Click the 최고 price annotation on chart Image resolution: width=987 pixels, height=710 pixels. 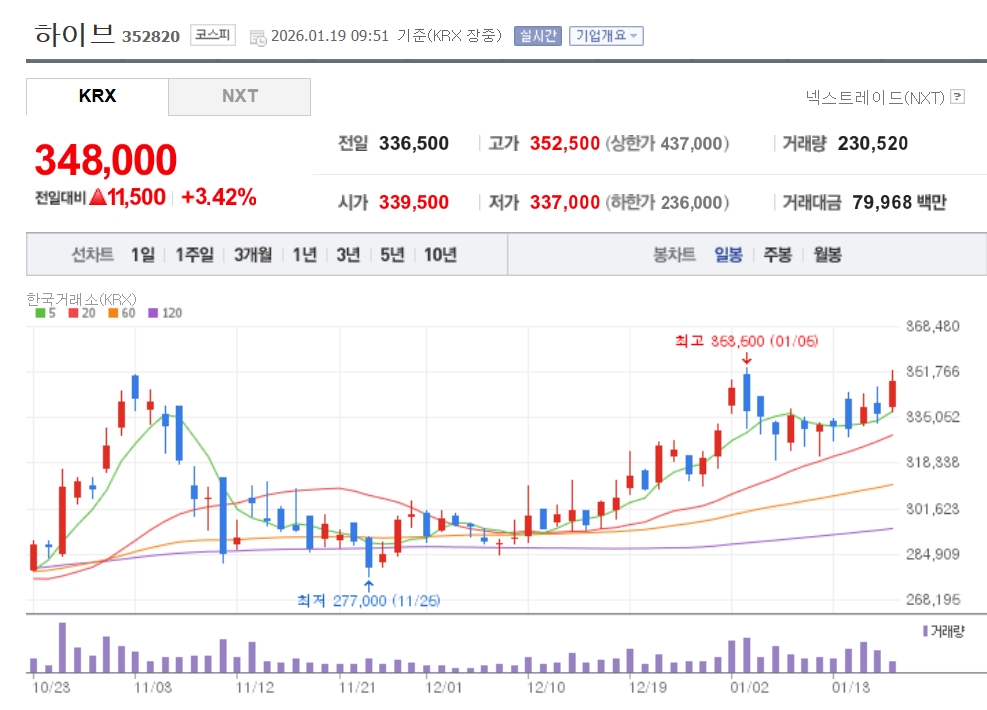click(747, 341)
